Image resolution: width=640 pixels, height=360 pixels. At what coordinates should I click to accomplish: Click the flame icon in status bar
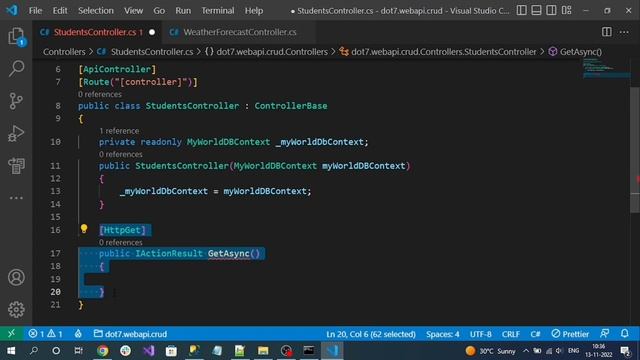(x=78, y=334)
